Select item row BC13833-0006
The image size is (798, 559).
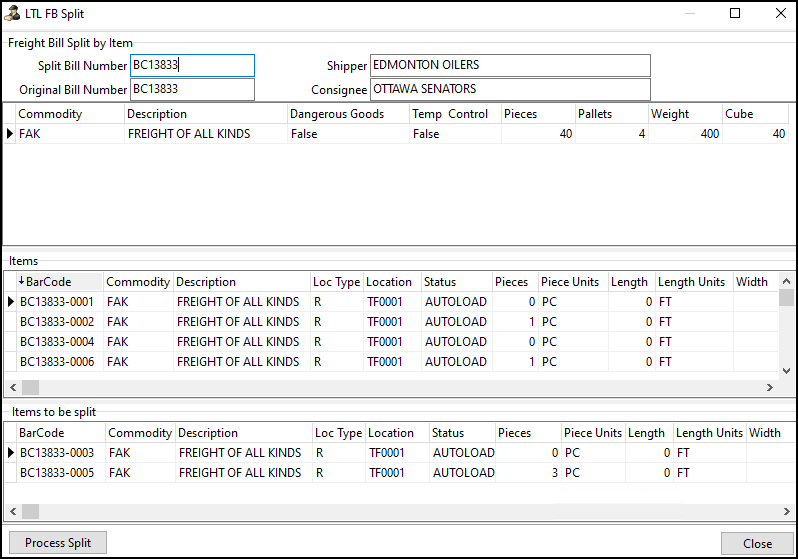pos(391,361)
